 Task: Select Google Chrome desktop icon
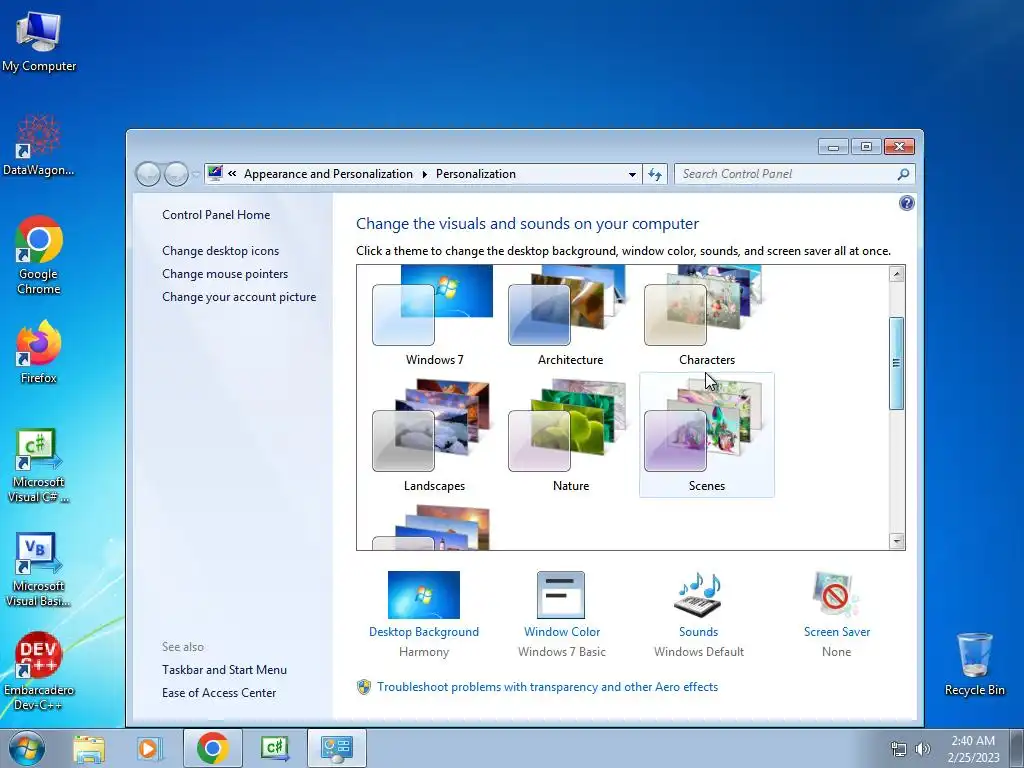(39, 255)
